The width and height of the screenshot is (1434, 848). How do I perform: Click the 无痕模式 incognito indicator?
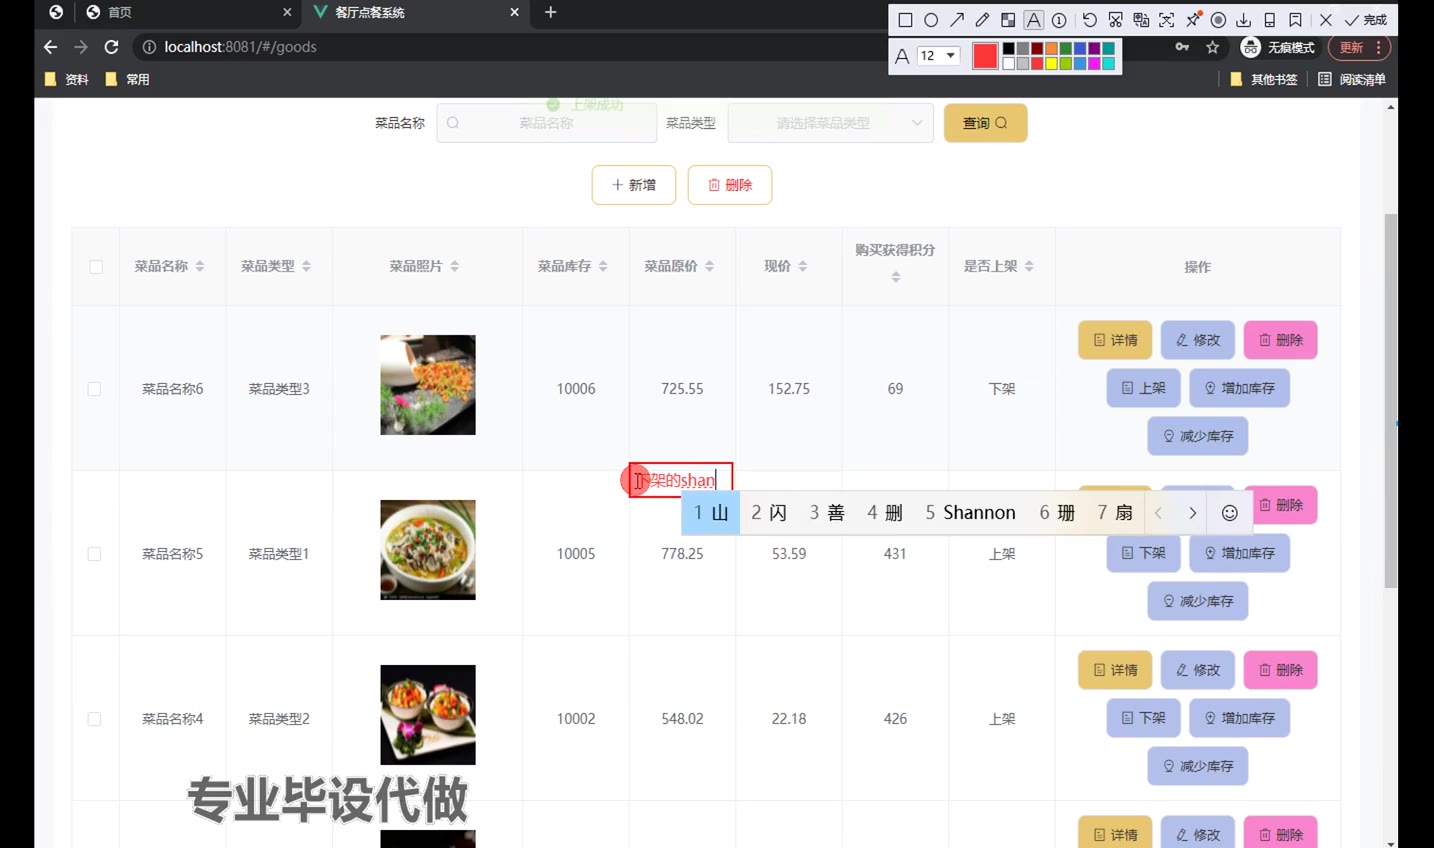1278,47
